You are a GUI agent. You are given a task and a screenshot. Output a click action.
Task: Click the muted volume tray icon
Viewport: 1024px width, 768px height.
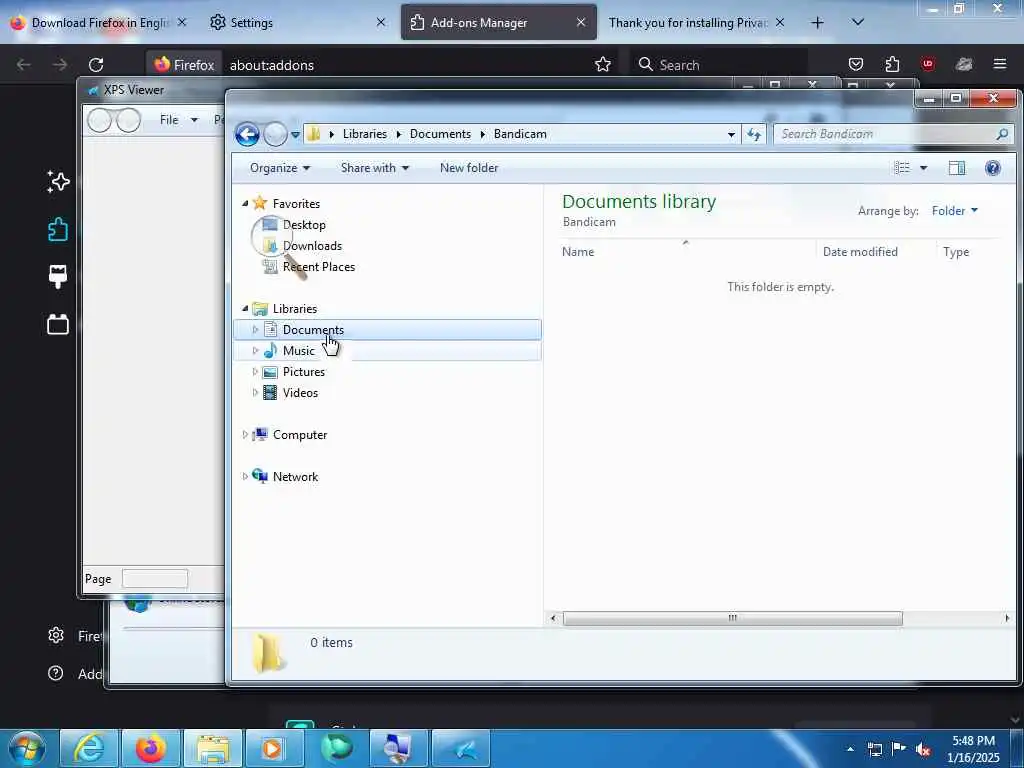[923, 750]
